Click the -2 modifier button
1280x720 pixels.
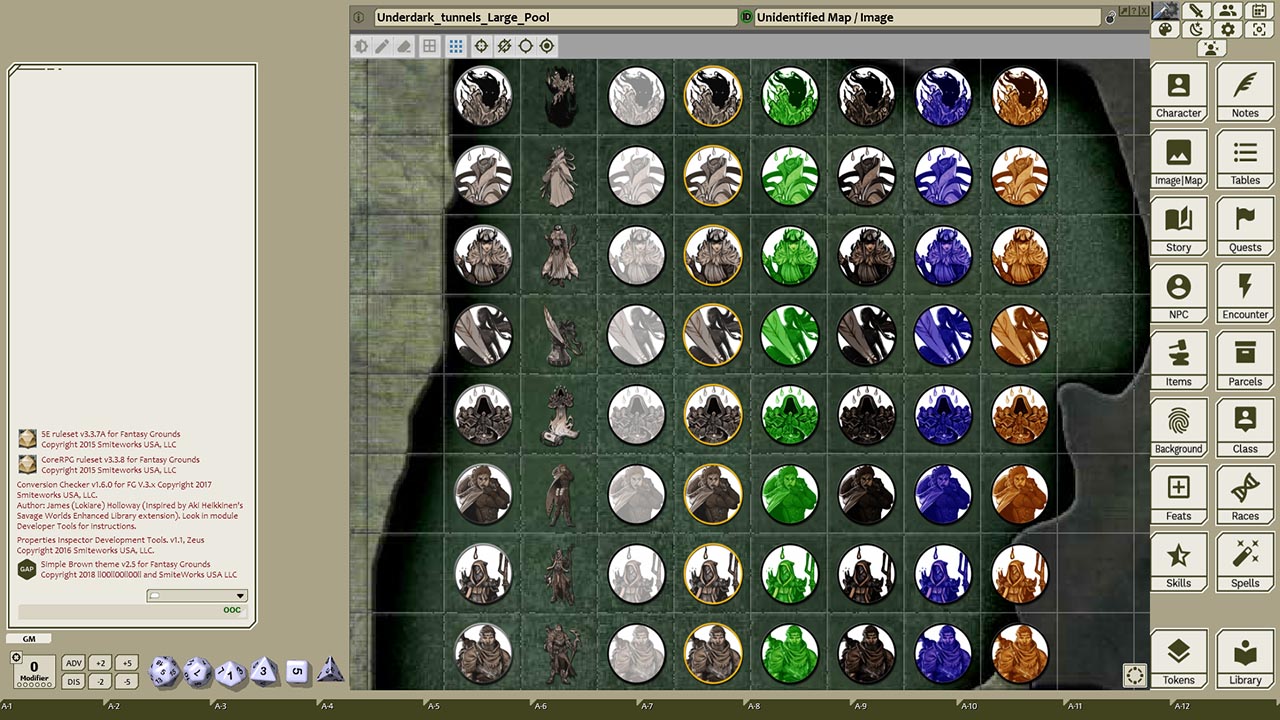[99, 681]
